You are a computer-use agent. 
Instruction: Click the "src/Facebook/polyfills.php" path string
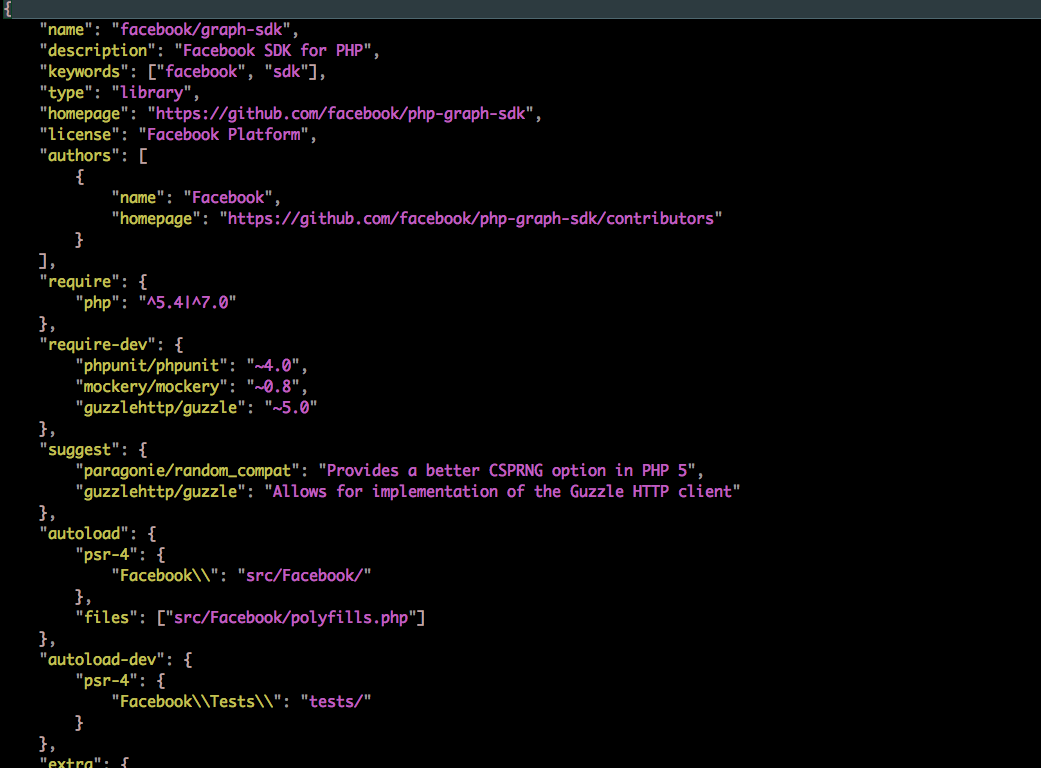[291, 618]
